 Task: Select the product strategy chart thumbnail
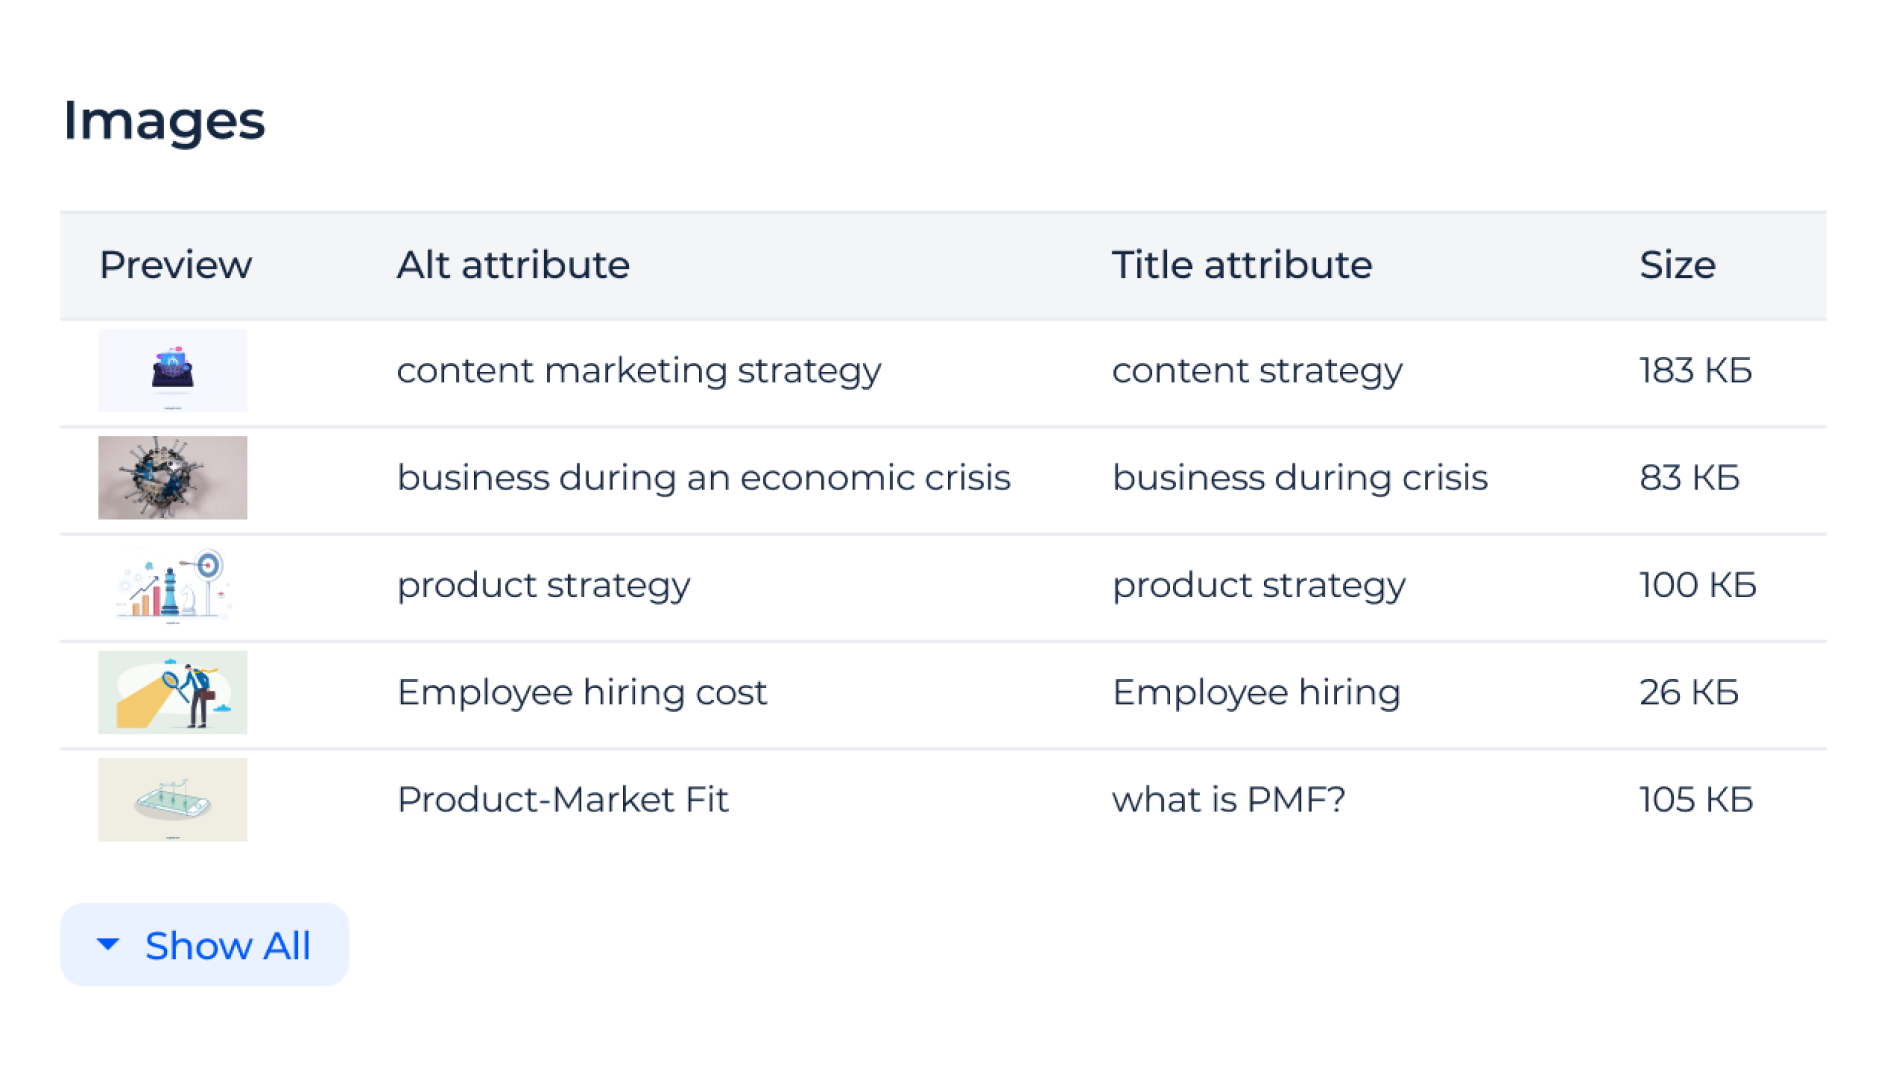pyautogui.click(x=172, y=585)
